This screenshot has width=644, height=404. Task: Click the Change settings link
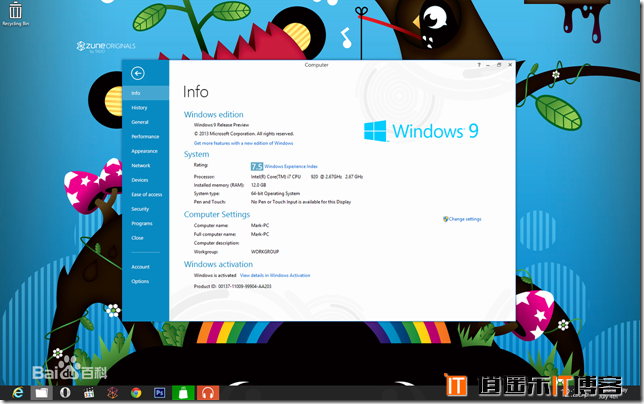[x=465, y=219]
